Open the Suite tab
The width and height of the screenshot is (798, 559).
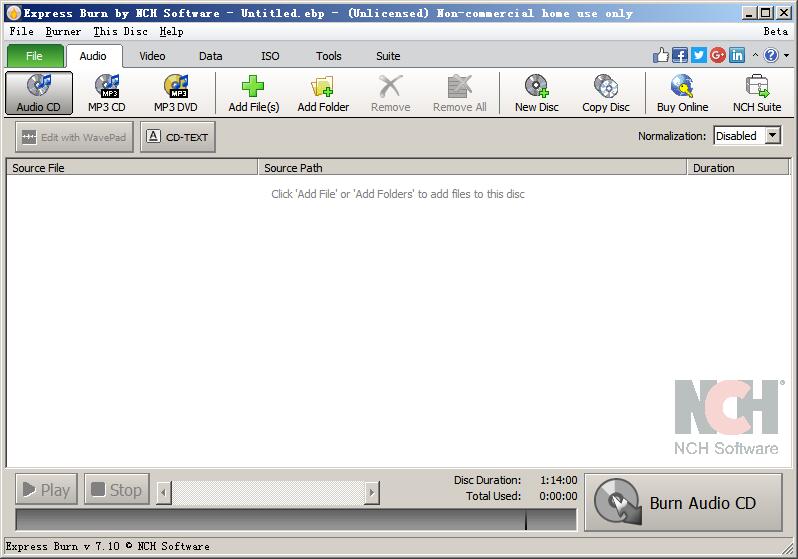coord(388,56)
